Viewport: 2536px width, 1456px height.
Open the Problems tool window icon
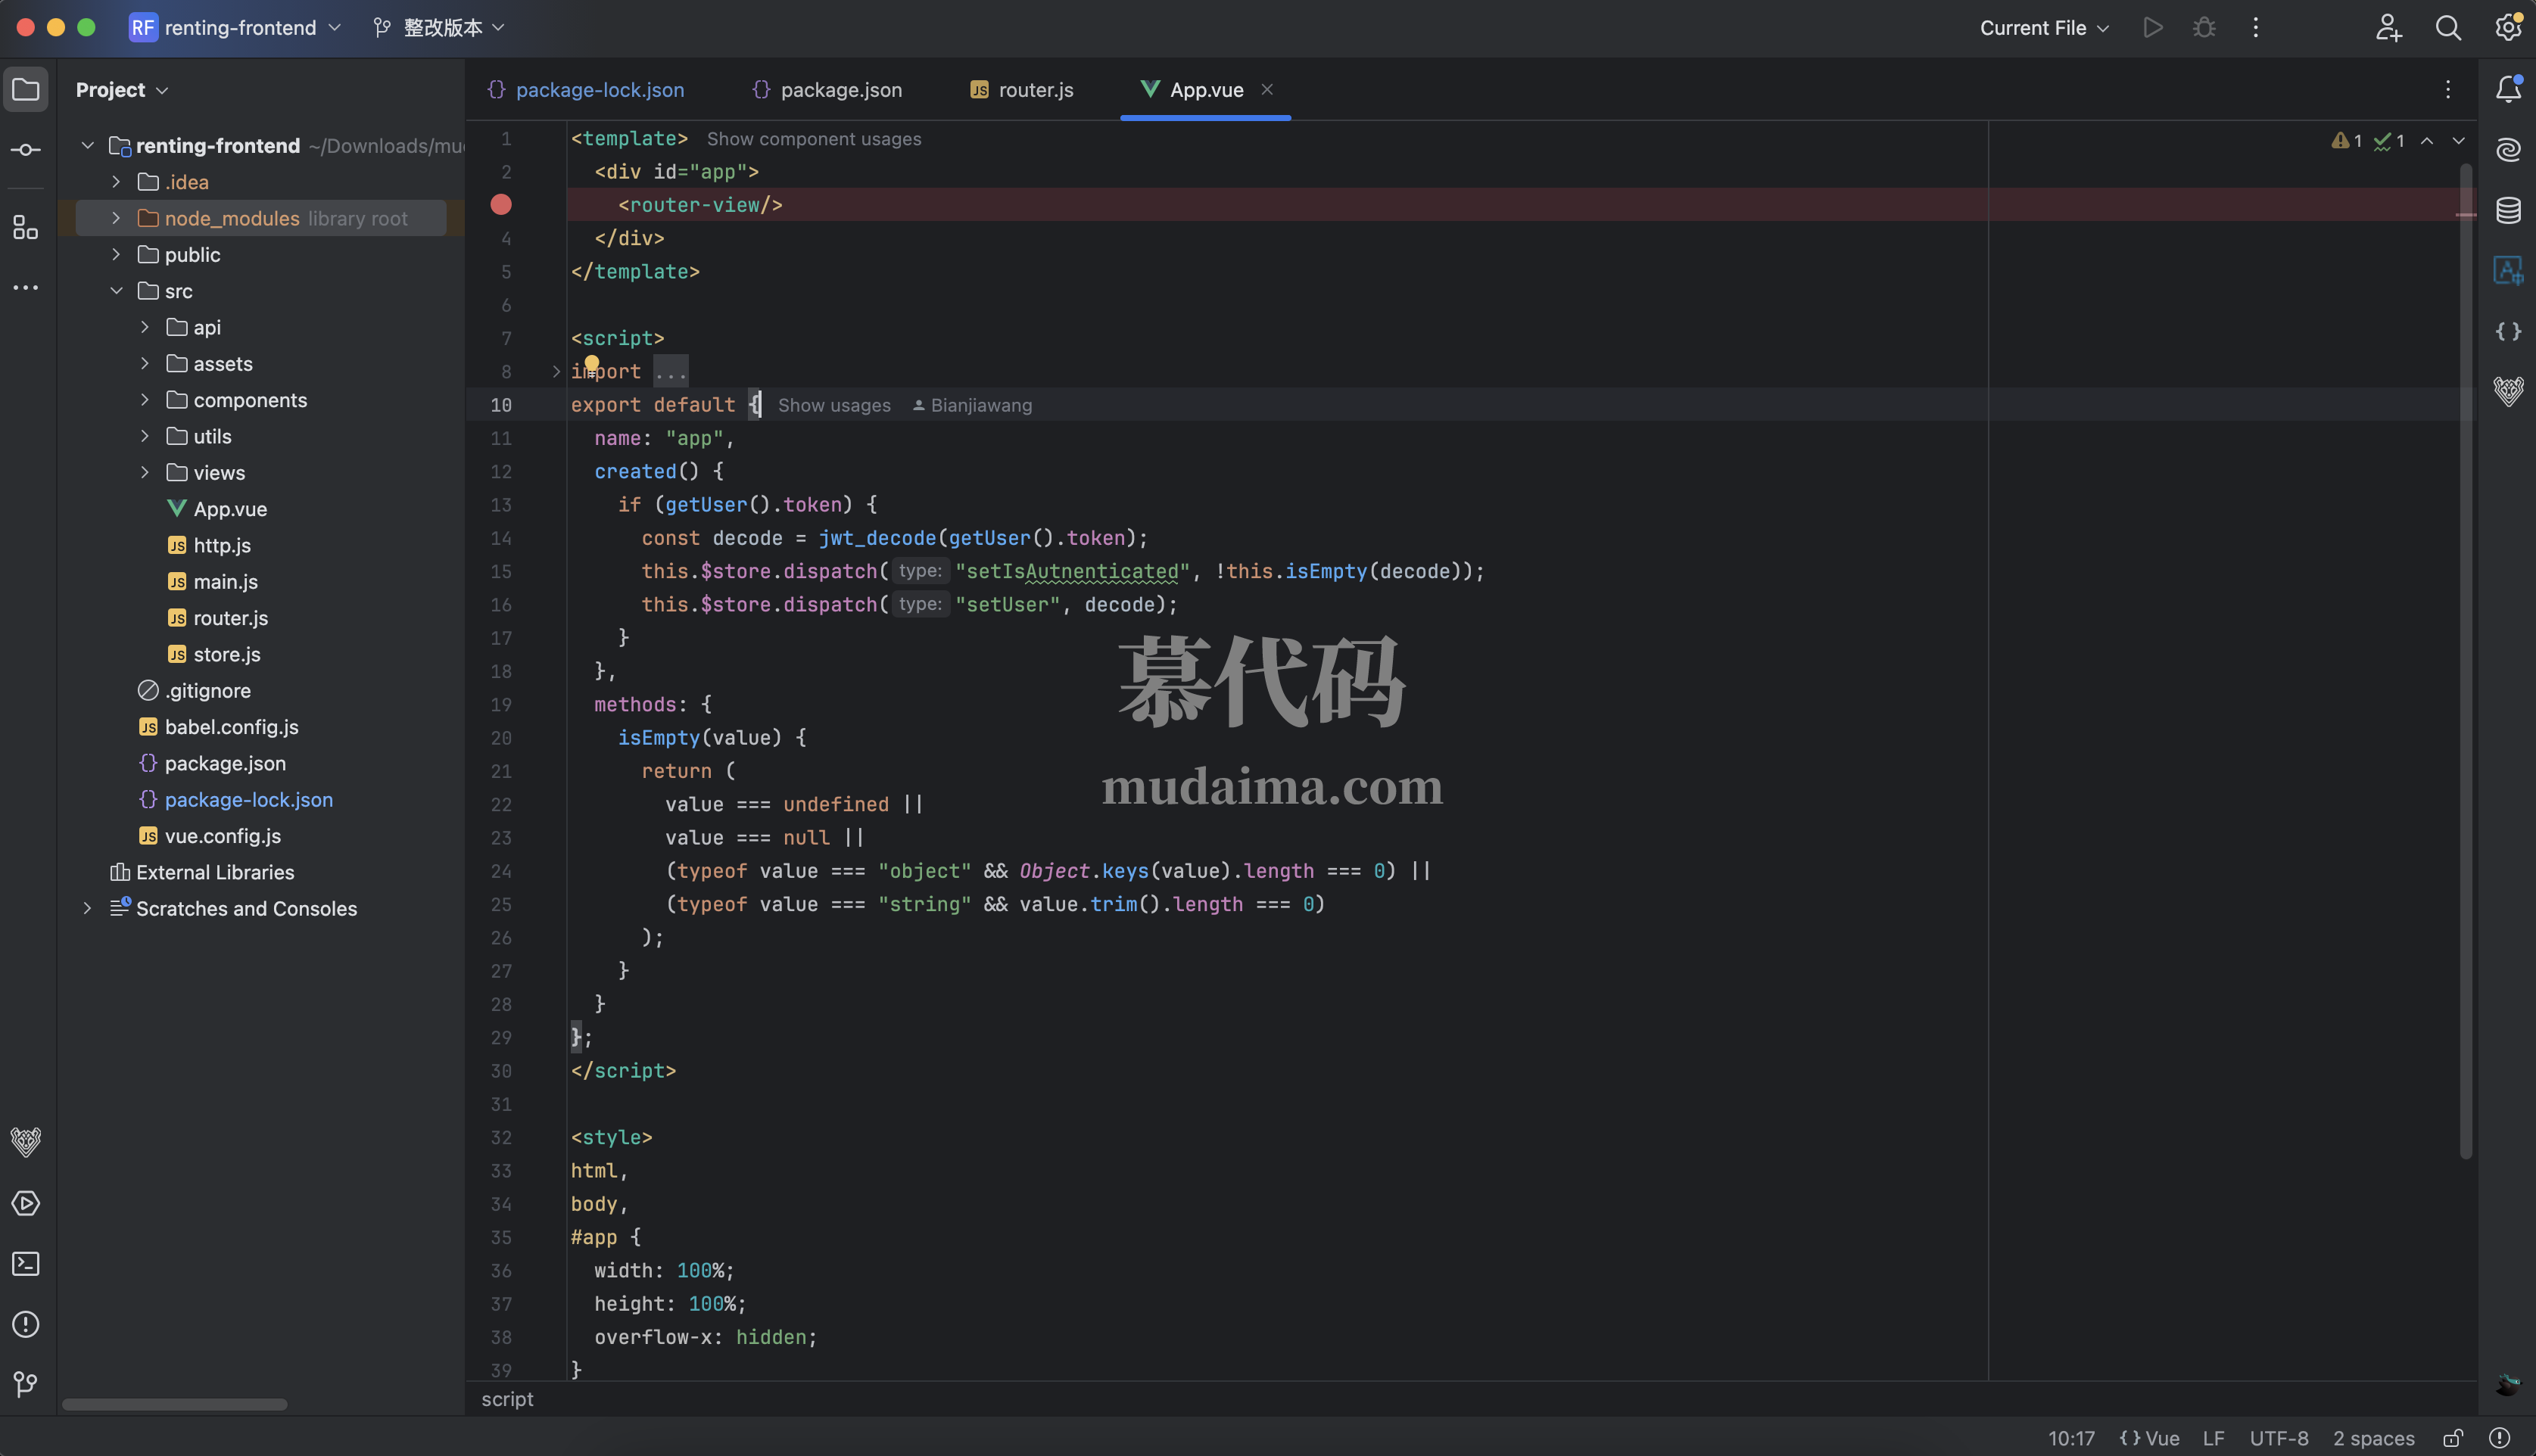(x=26, y=1324)
